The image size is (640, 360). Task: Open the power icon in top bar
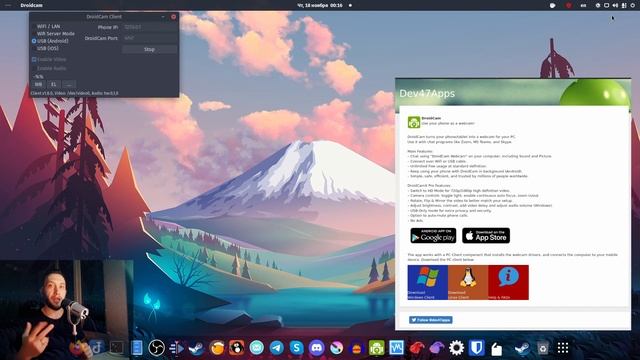click(633, 5)
